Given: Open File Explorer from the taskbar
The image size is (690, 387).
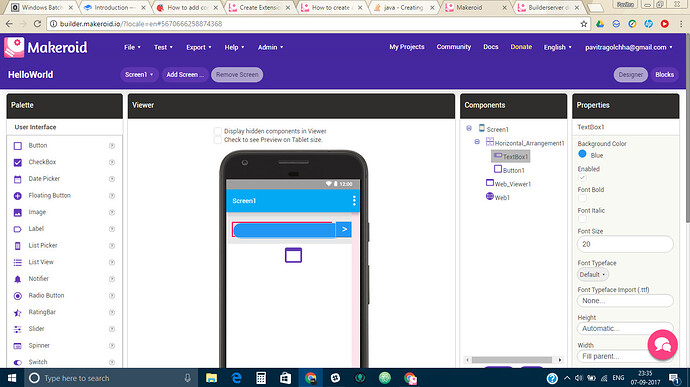Looking at the screenshot, I should [x=212, y=378].
